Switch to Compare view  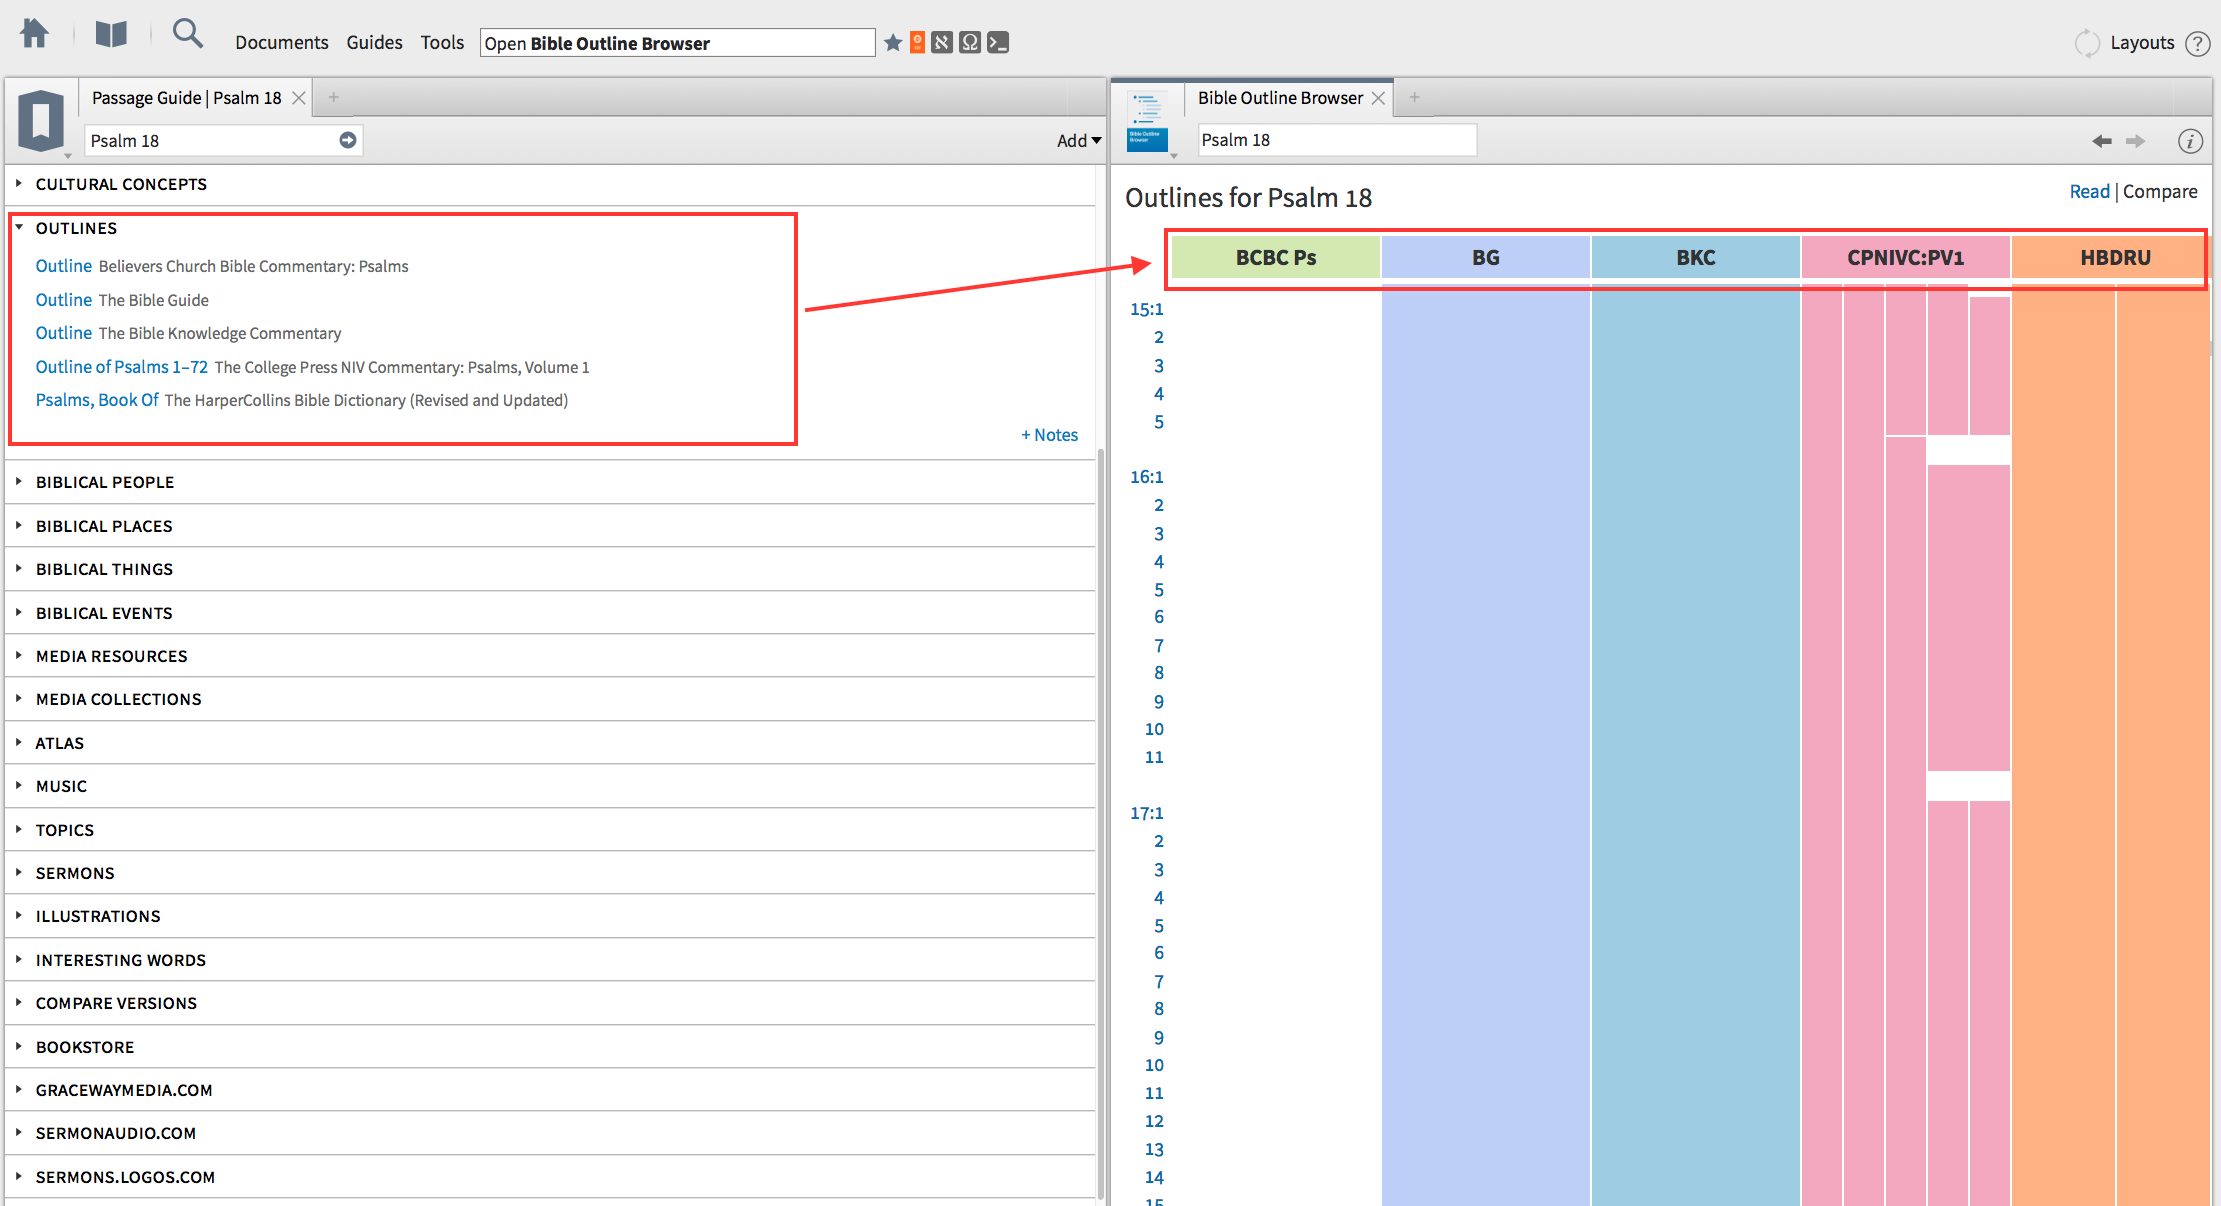(x=2160, y=191)
